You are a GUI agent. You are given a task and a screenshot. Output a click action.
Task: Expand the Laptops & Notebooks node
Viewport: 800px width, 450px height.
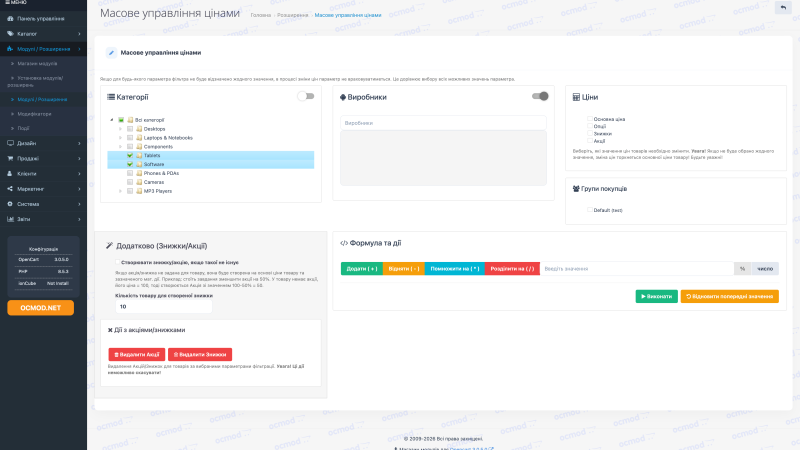pos(120,138)
